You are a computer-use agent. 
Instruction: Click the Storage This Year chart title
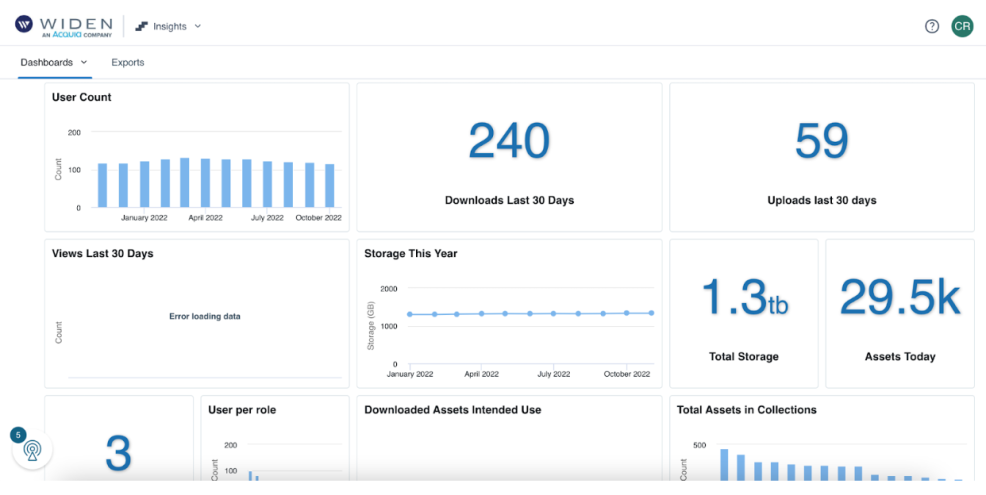[410, 253]
